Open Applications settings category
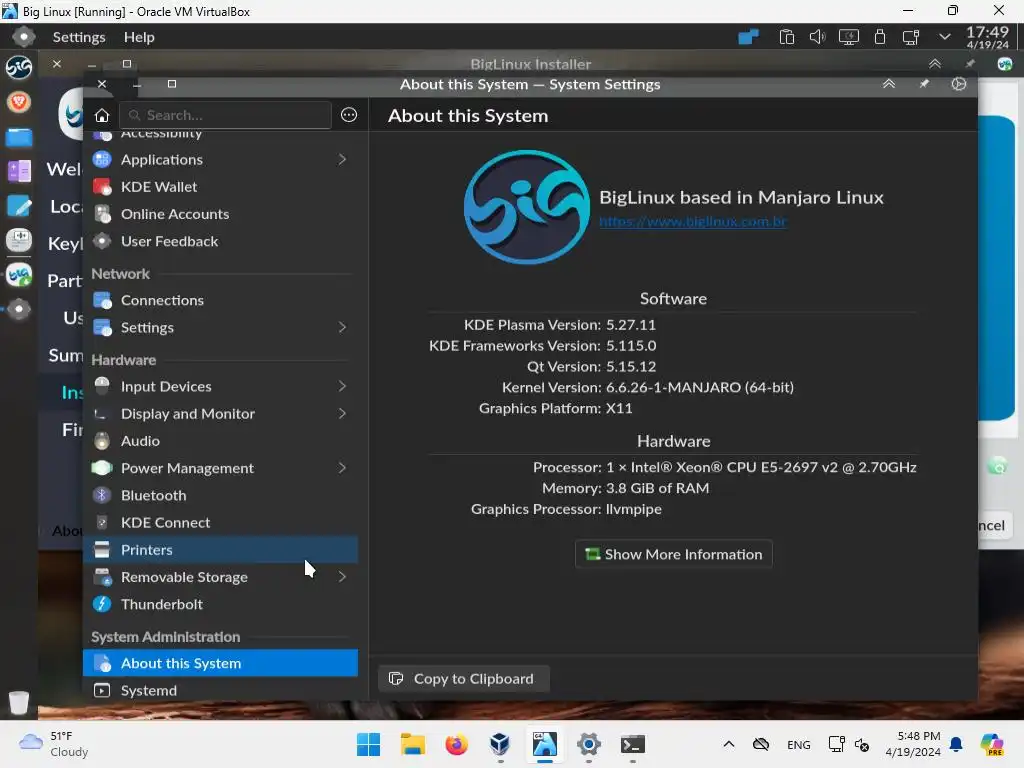Screen dimensions: 1024x768 [221, 159]
